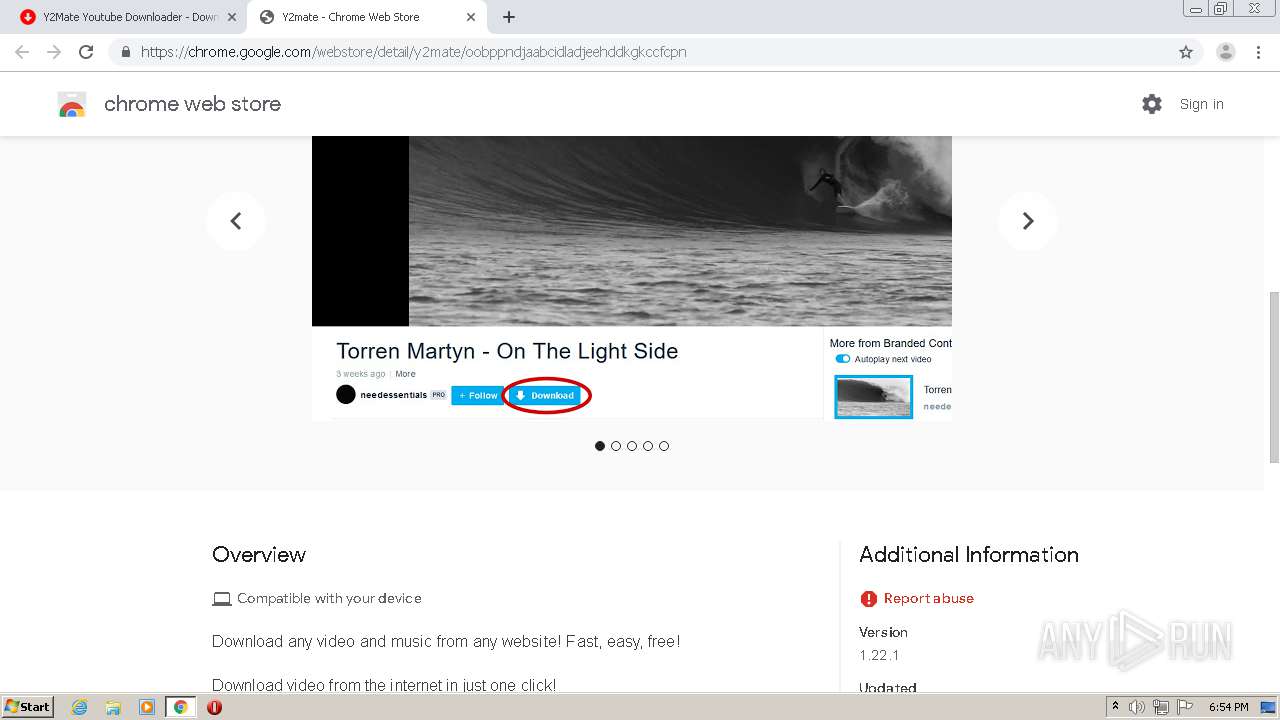1280x720 pixels.
Task: Click the needessentials channel name
Action: pos(393,395)
